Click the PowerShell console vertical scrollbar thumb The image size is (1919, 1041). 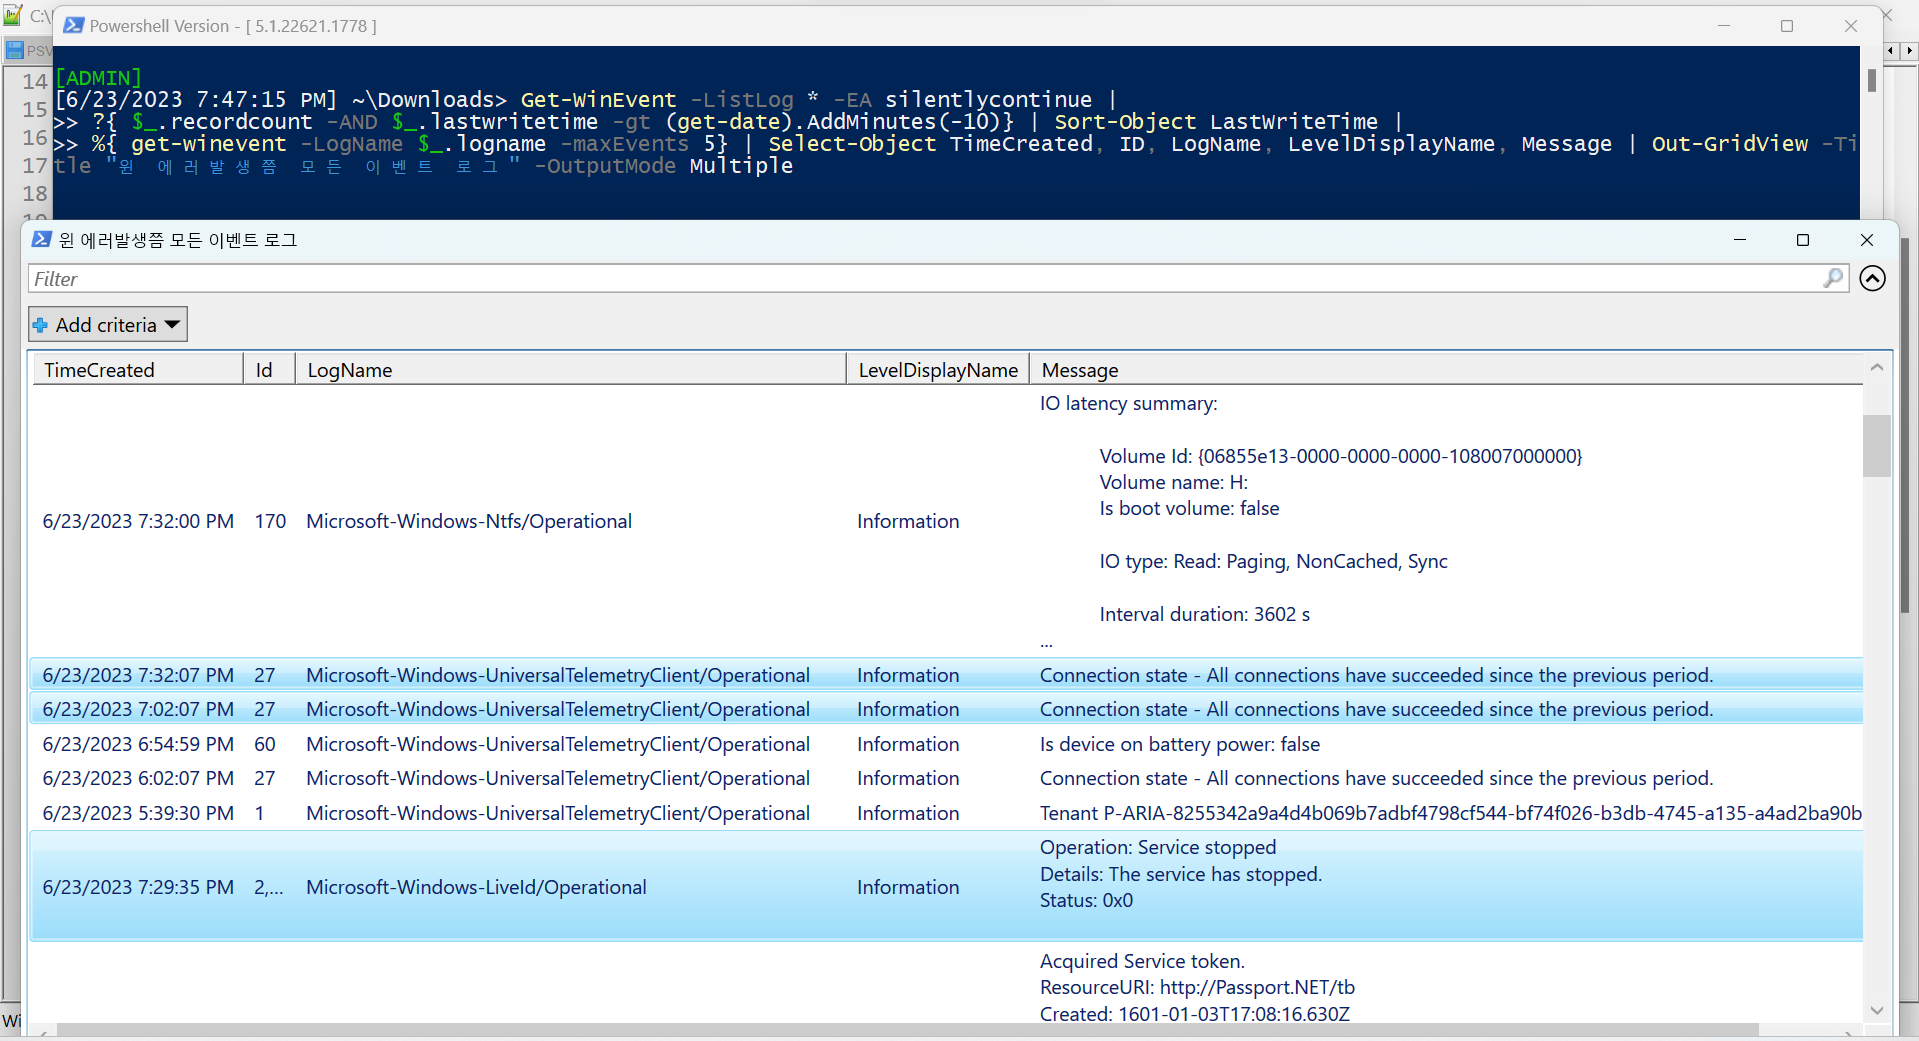click(1871, 81)
